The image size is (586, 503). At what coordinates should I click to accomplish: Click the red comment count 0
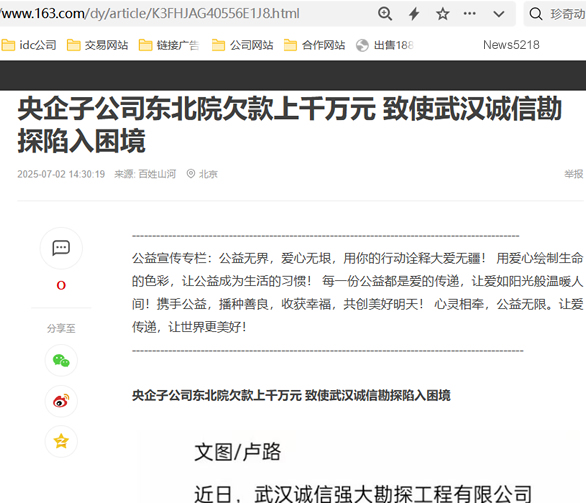61,286
